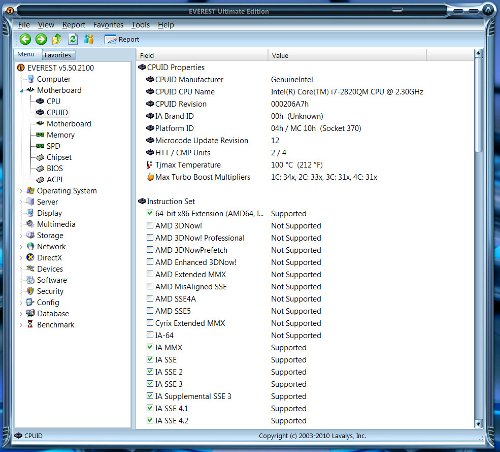Click the Max Turbo Boost Multipliers icon
Screen dimensions: 500x452
click(x=150, y=177)
